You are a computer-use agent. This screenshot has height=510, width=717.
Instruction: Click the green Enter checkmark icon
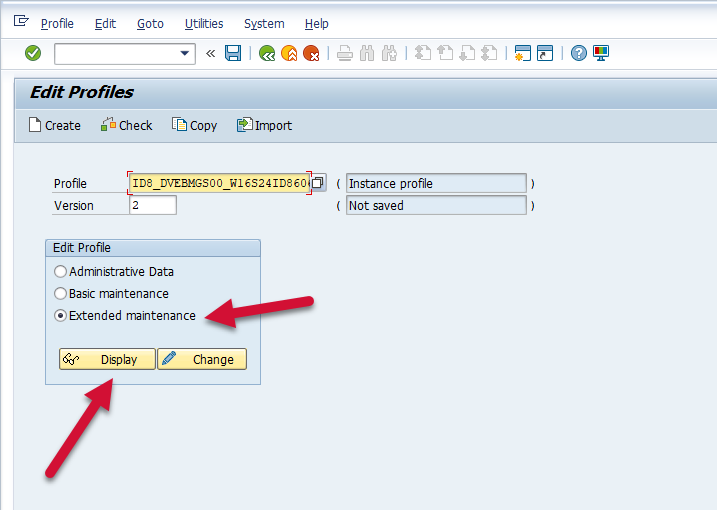click(33, 53)
